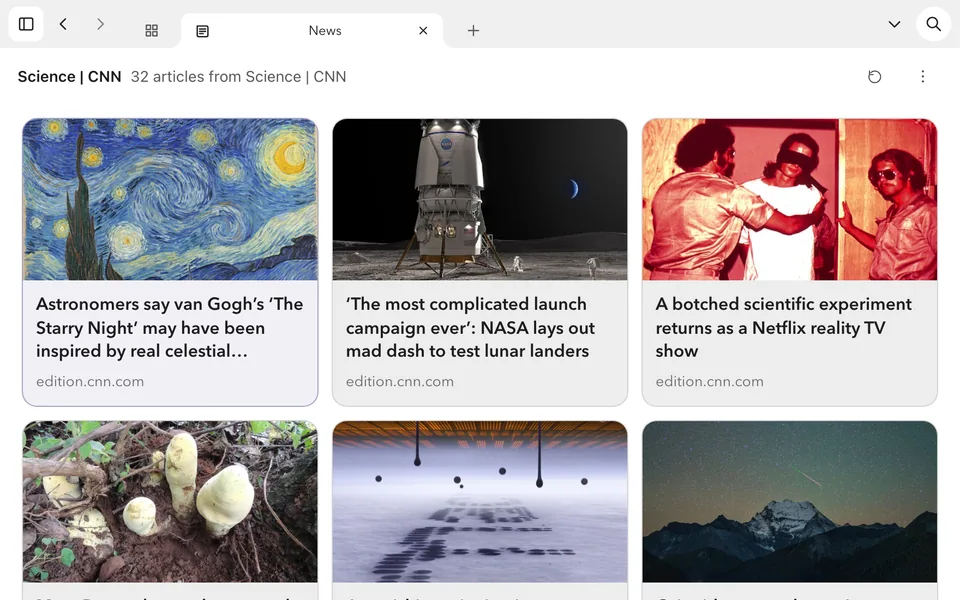Expand the tab list chevron
This screenshot has width=960, height=600.
coord(894,24)
